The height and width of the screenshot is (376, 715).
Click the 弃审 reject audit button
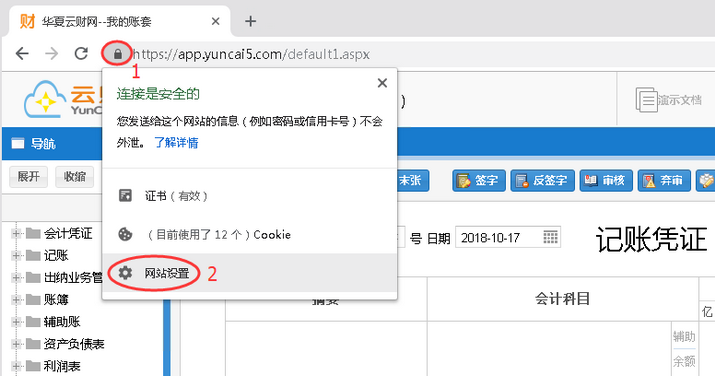(x=664, y=180)
